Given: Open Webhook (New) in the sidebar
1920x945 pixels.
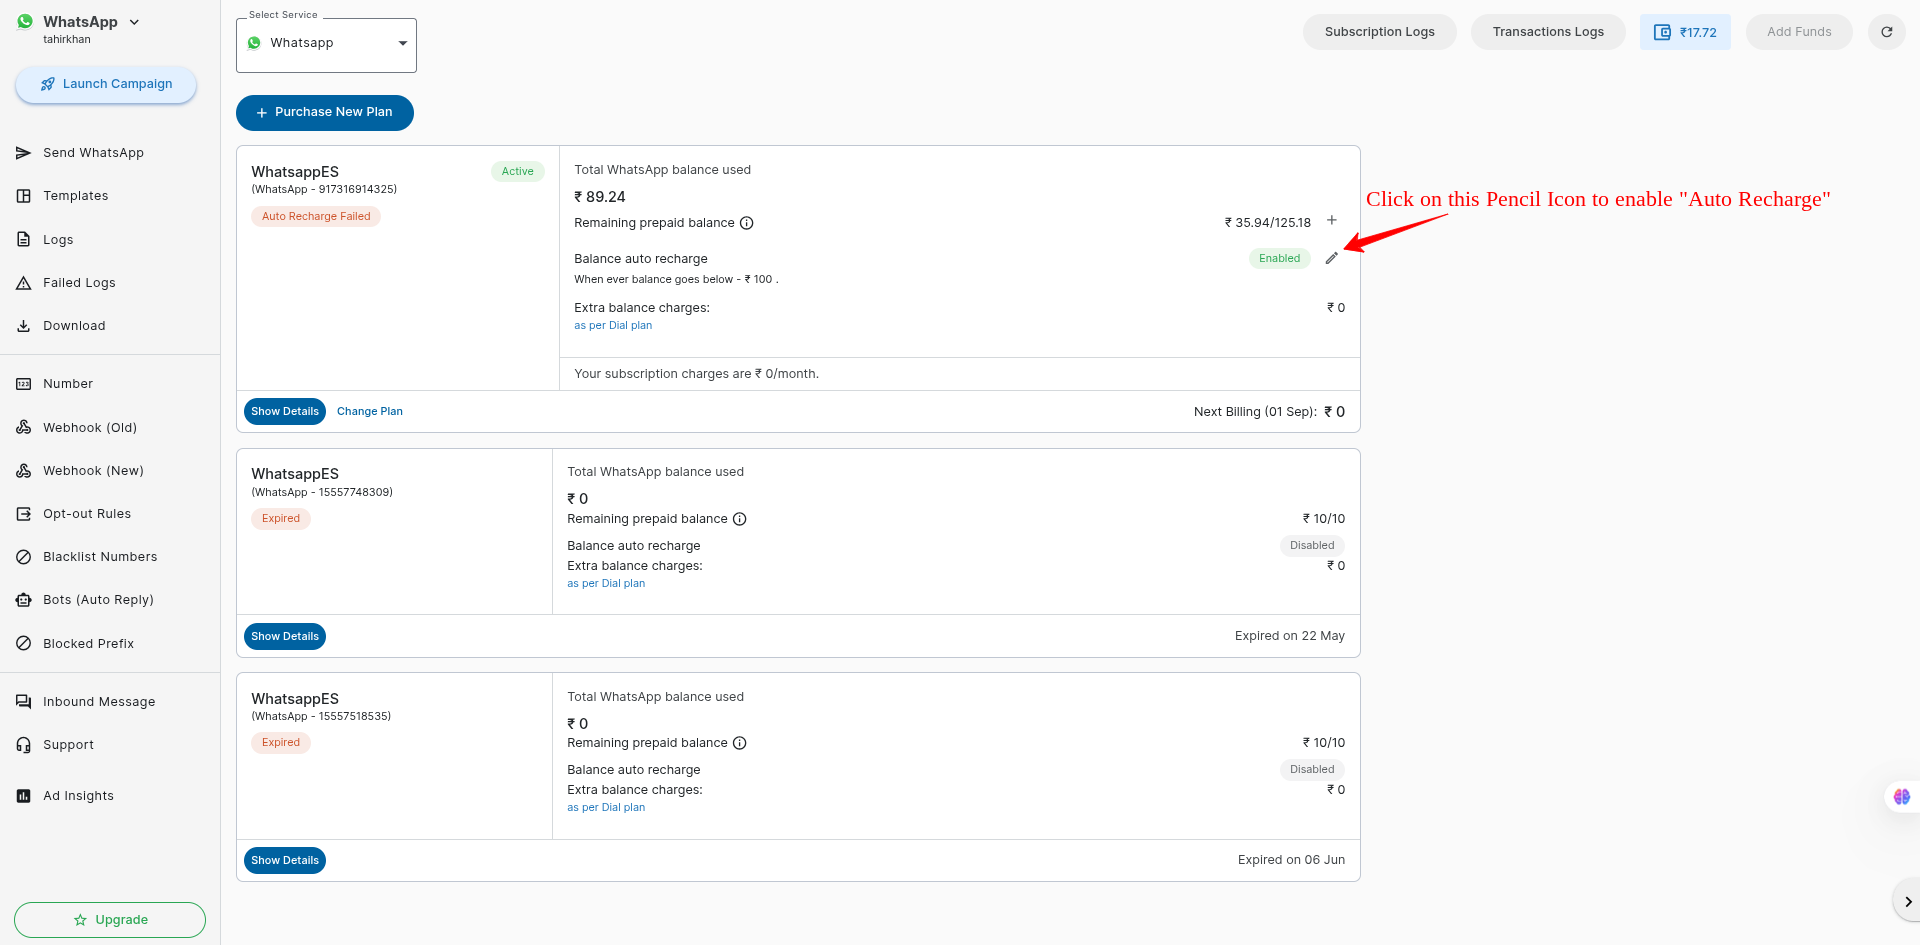Looking at the screenshot, I should point(93,471).
